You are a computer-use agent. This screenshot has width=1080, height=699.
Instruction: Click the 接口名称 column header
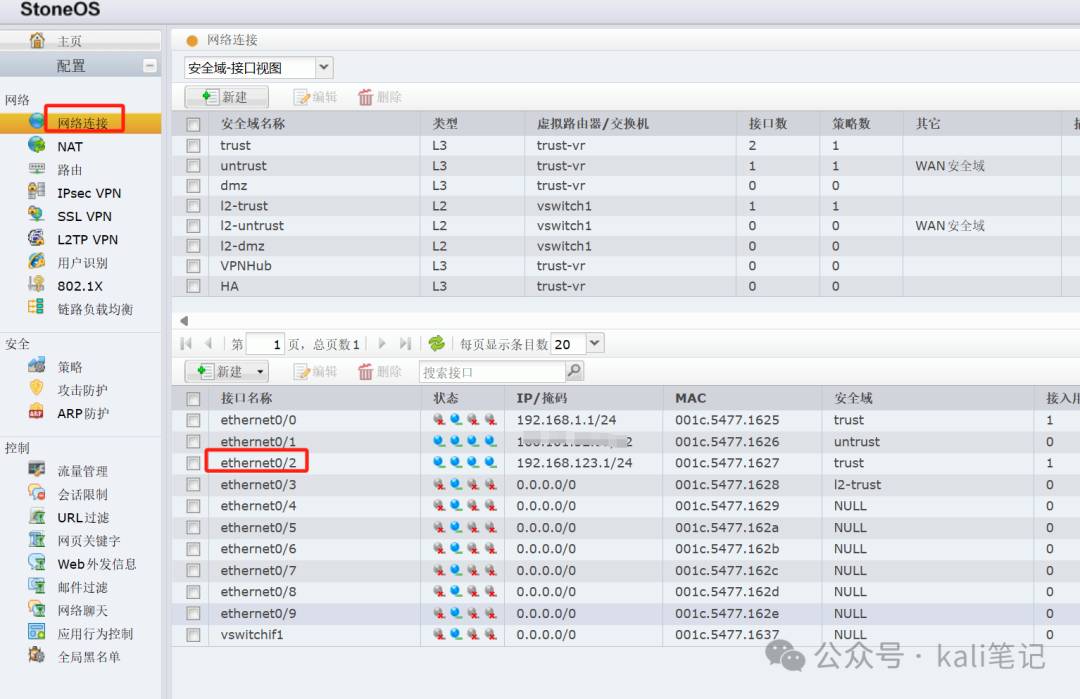247,398
